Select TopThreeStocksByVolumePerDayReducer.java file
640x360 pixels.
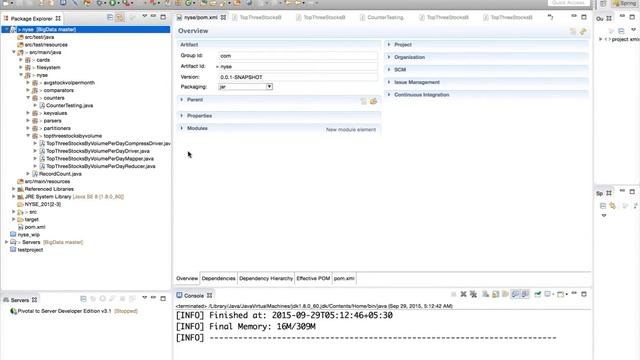pyautogui.click(x=100, y=167)
